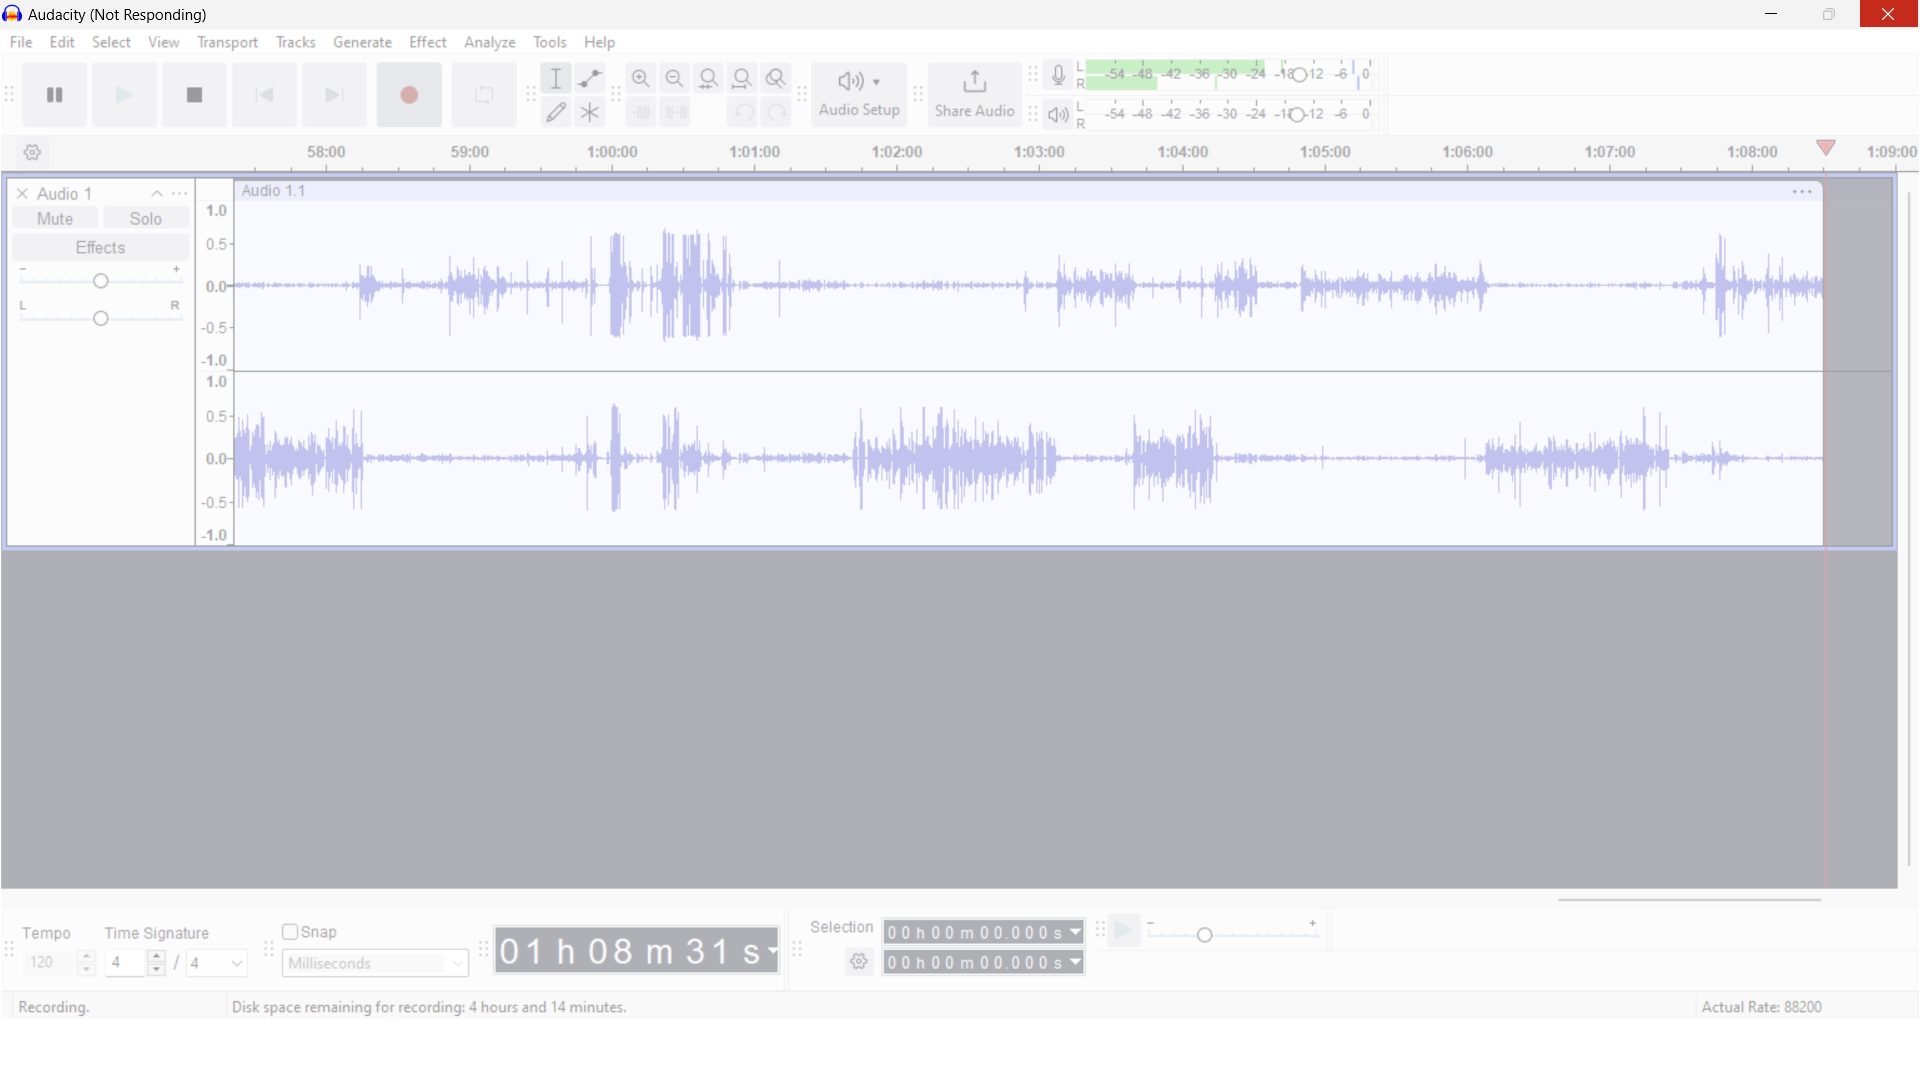The height and width of the screenshot is (1080, 1920).
Task: Pause the recording
Action: click(x=55, y=95)
